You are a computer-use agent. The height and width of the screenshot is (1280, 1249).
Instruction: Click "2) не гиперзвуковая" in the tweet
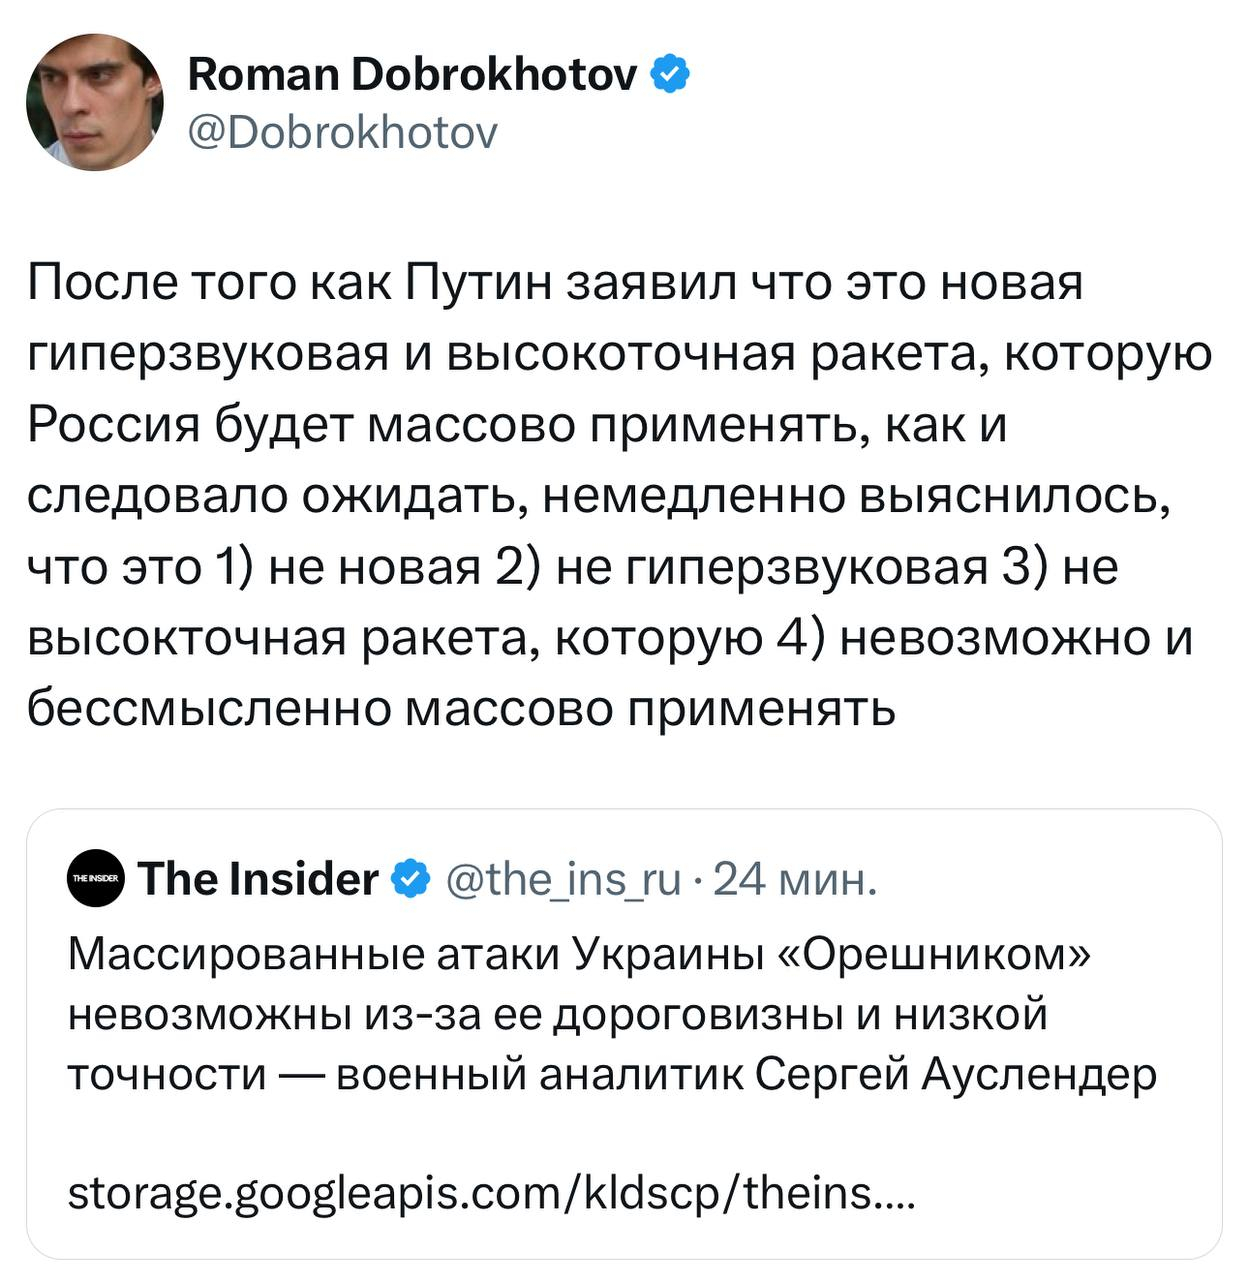tap(742, 567)
